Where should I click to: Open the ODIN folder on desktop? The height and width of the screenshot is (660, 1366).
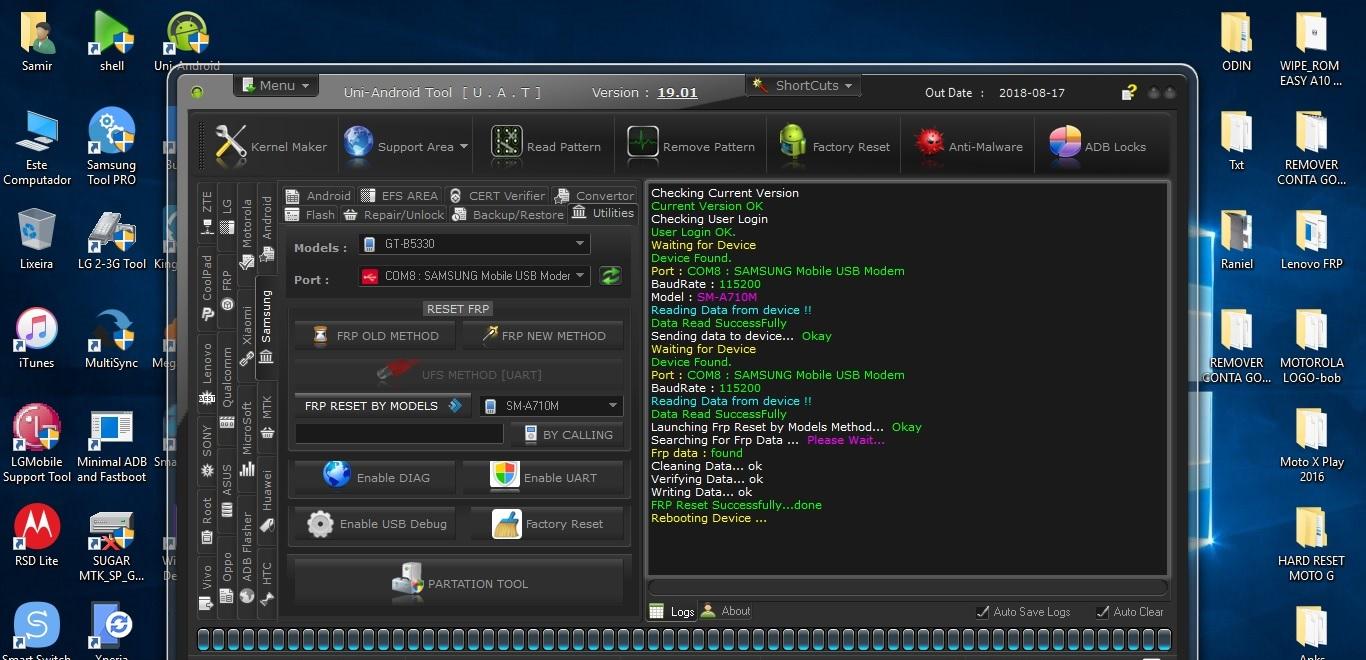(1237, 42)
